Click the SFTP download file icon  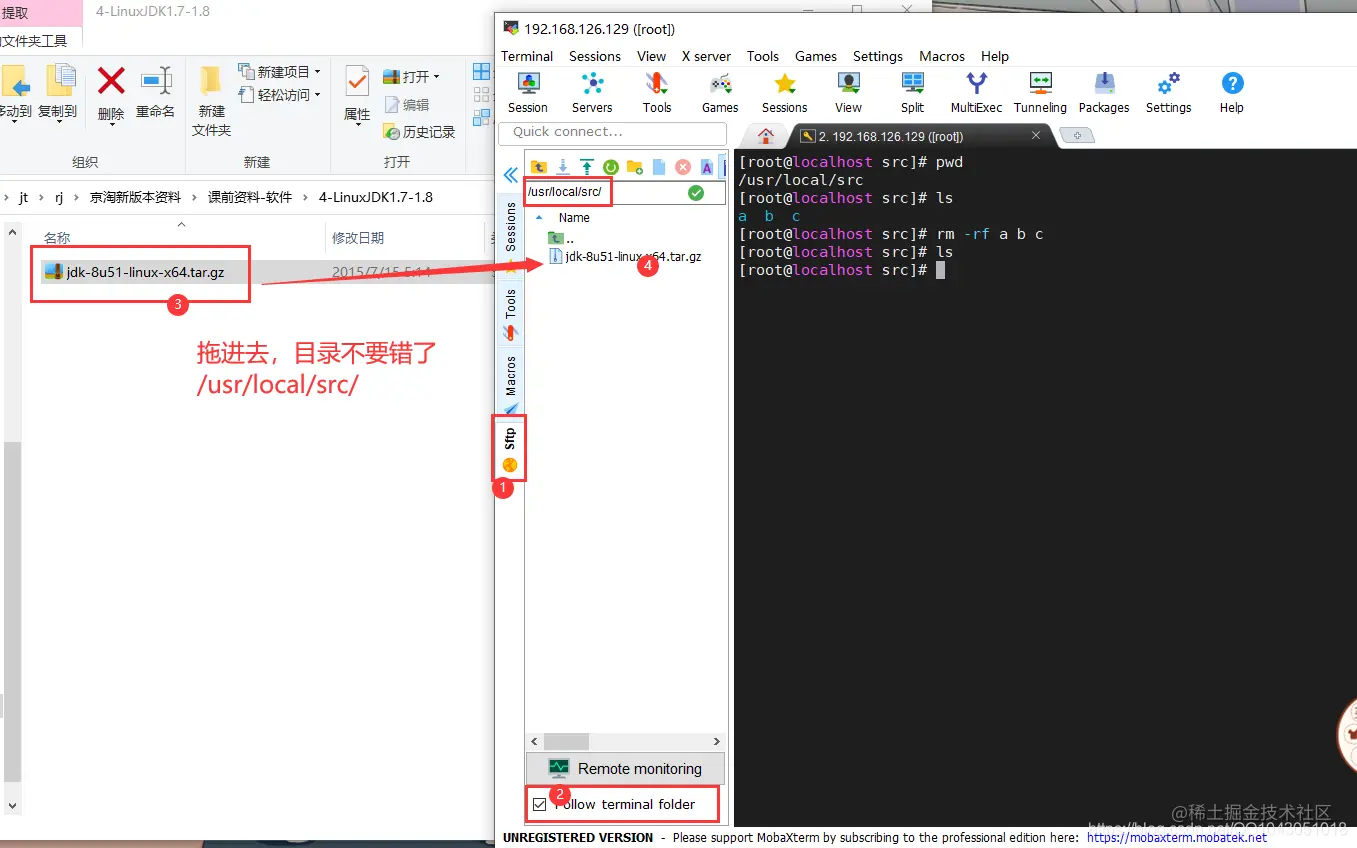click(x=563, y=167)
